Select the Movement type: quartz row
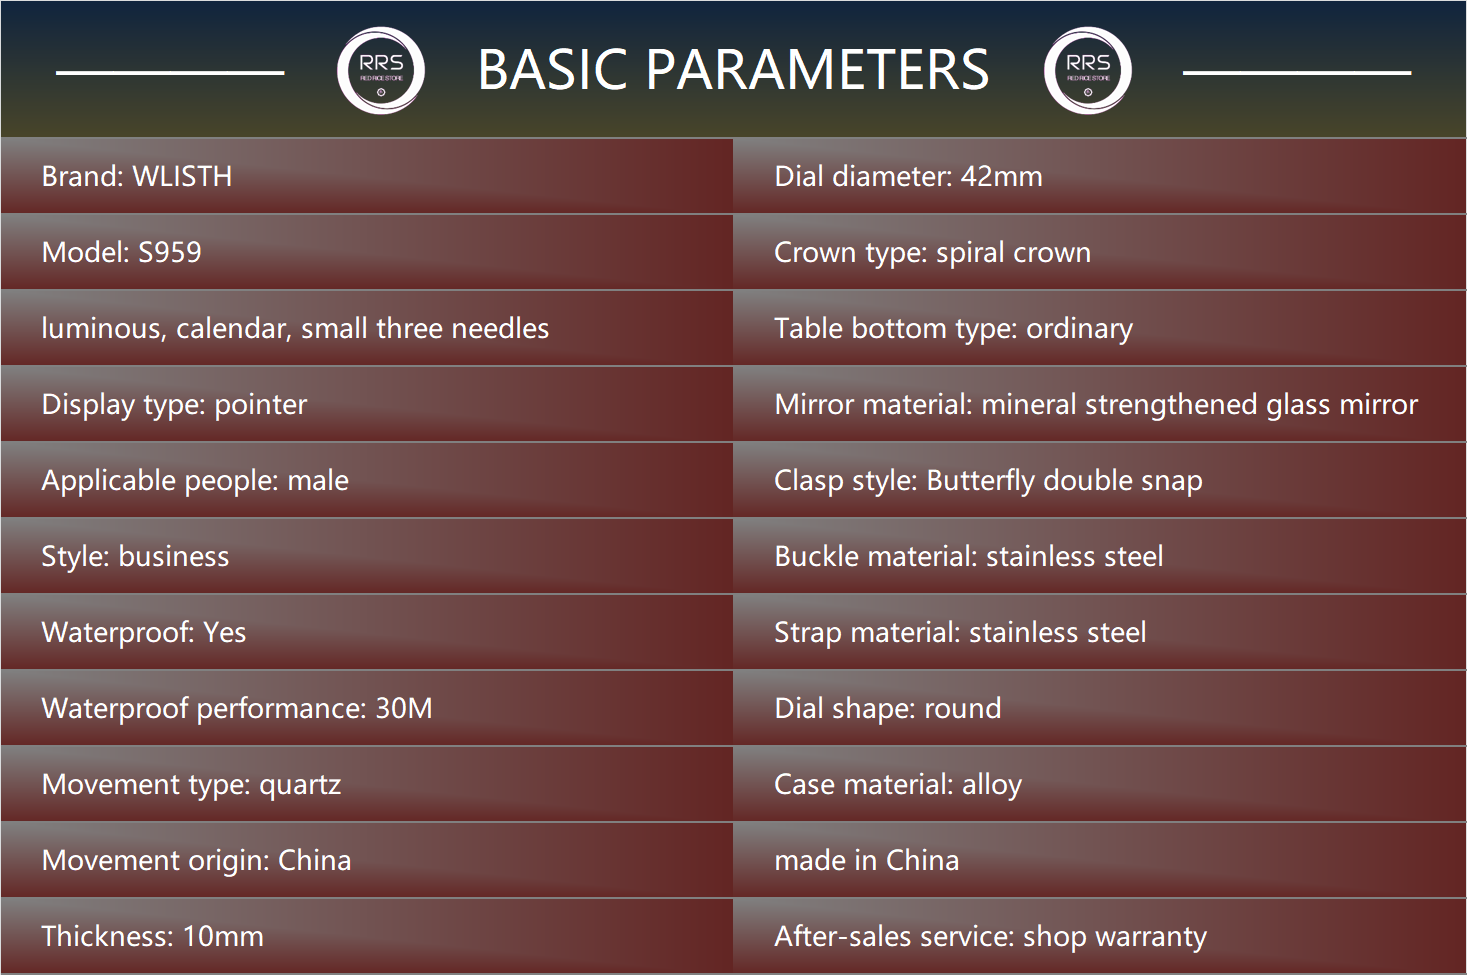Screen dimensions: 1467x975 click(x=191, y=785)
